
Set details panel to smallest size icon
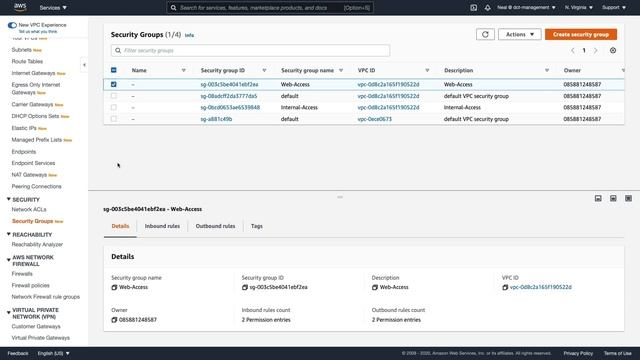(598, 198)
